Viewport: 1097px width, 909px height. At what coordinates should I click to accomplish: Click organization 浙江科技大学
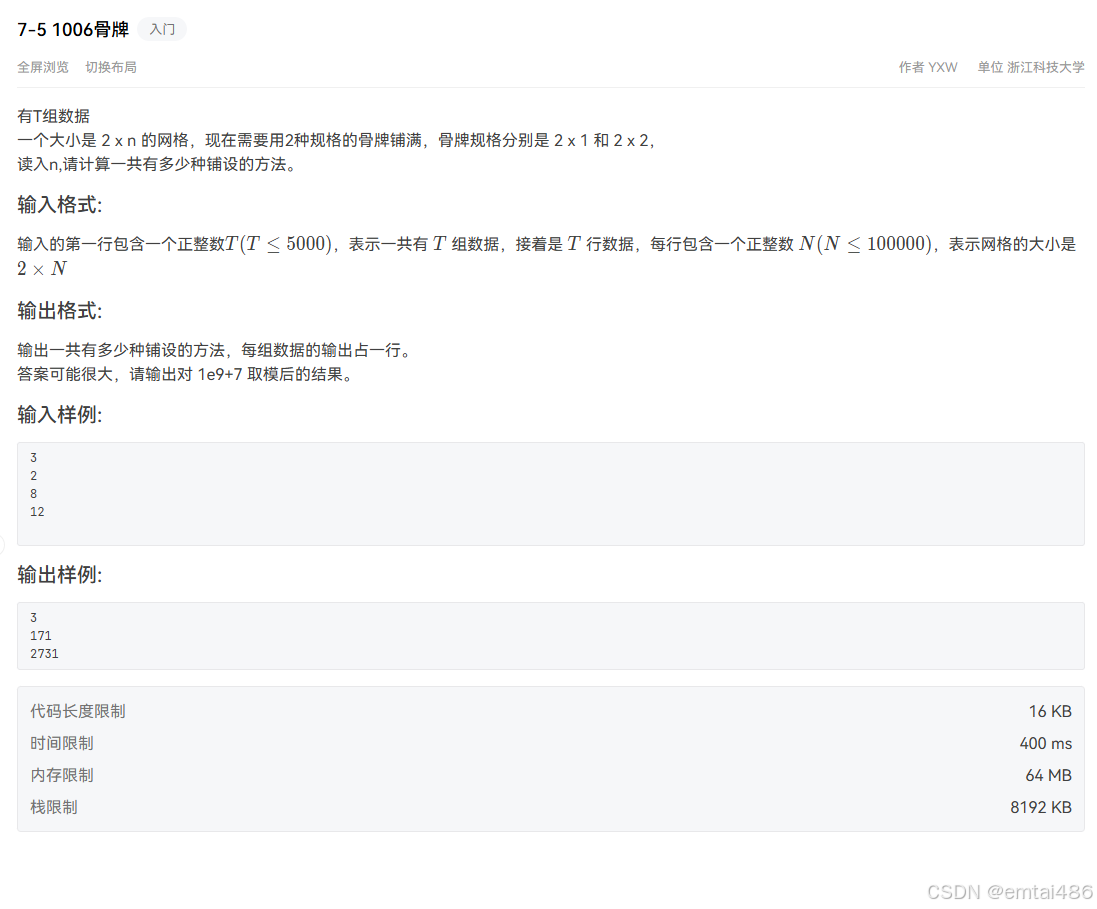click(x=1046, y=67)
